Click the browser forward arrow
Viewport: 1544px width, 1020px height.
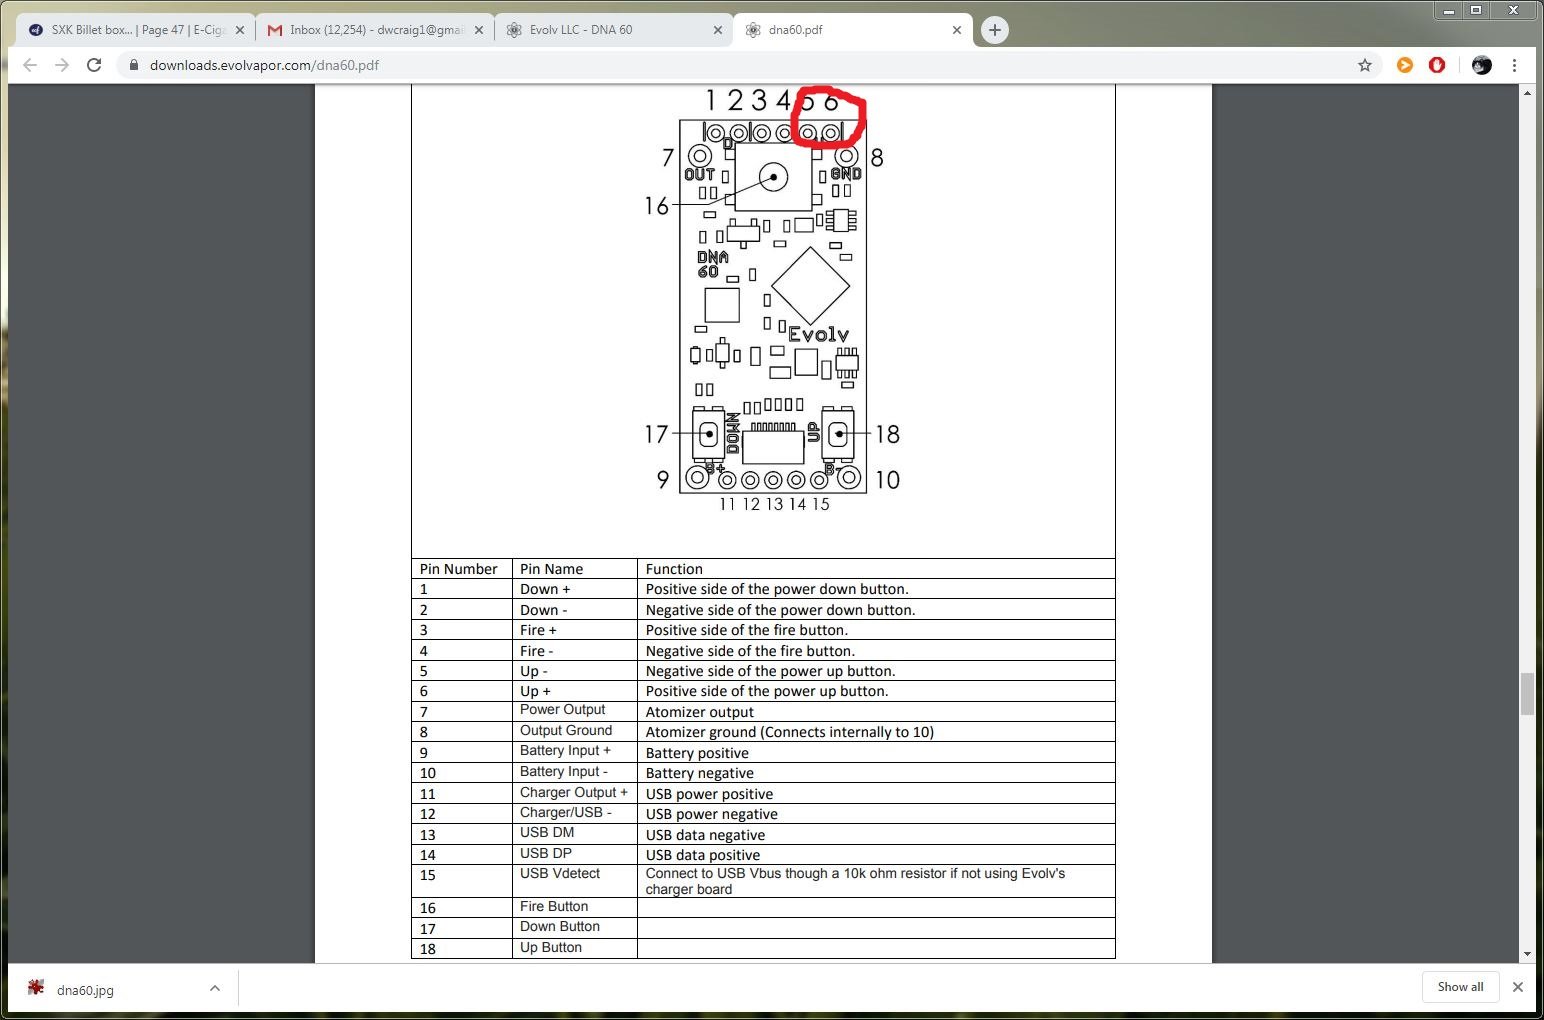click(62, 65)
